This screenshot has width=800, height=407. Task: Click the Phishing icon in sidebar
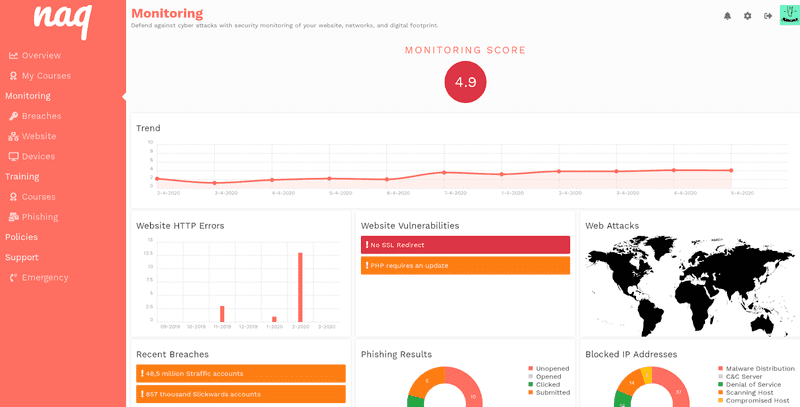pyautogui.click(x=13, y=217)
